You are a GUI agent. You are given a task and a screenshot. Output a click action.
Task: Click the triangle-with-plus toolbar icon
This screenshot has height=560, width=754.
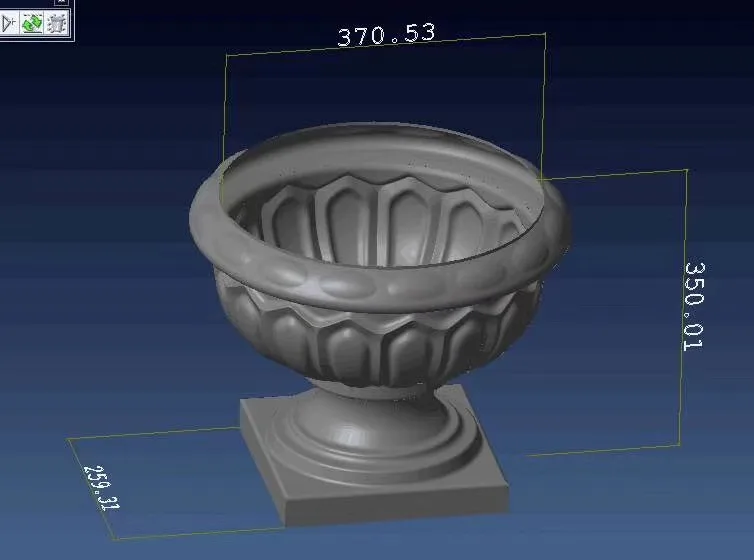pyautogui.click(x=8, y=23)
